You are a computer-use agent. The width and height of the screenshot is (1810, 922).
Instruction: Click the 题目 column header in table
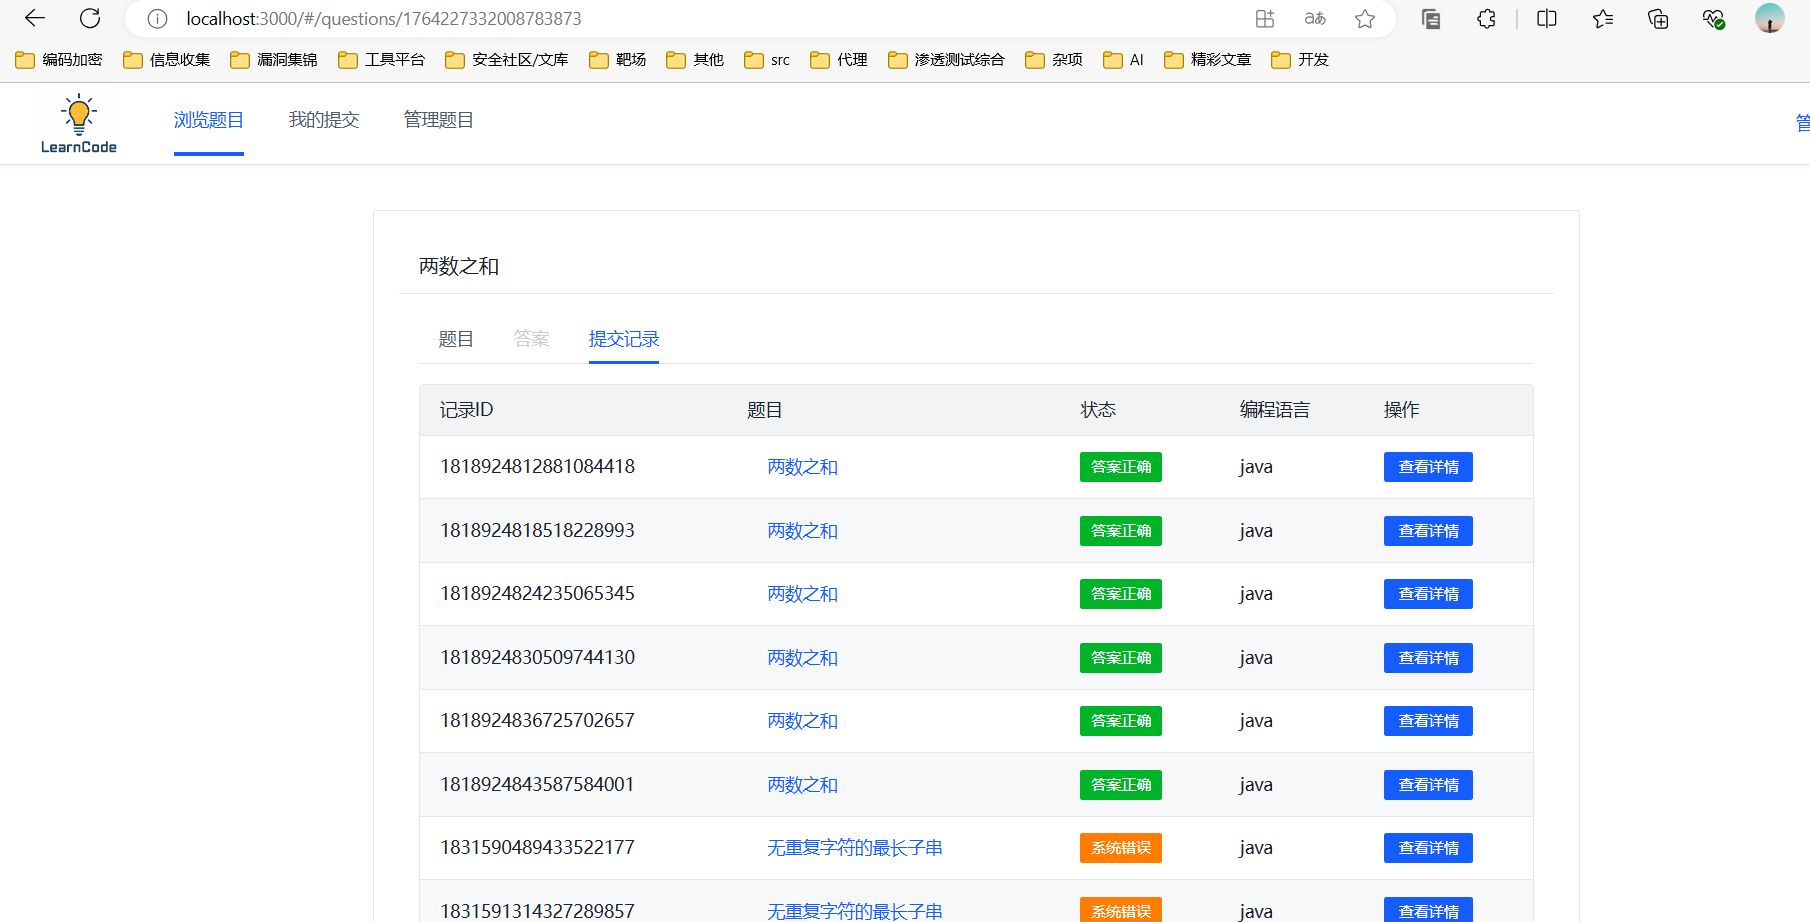[x=765, y=410]
